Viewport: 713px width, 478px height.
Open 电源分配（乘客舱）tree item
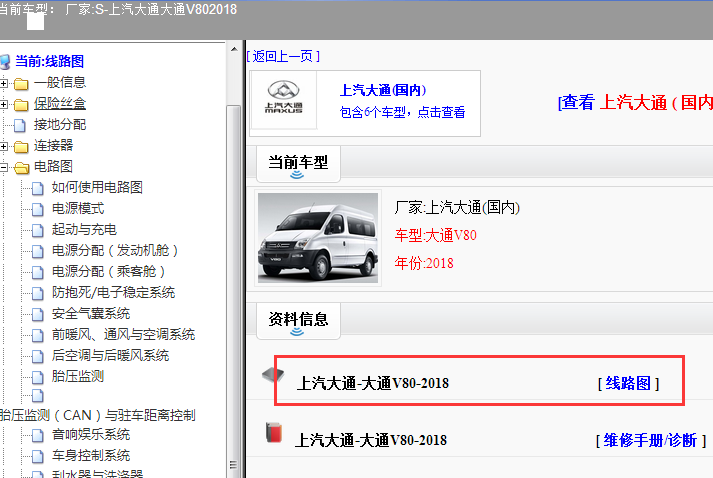click(108, 271)
